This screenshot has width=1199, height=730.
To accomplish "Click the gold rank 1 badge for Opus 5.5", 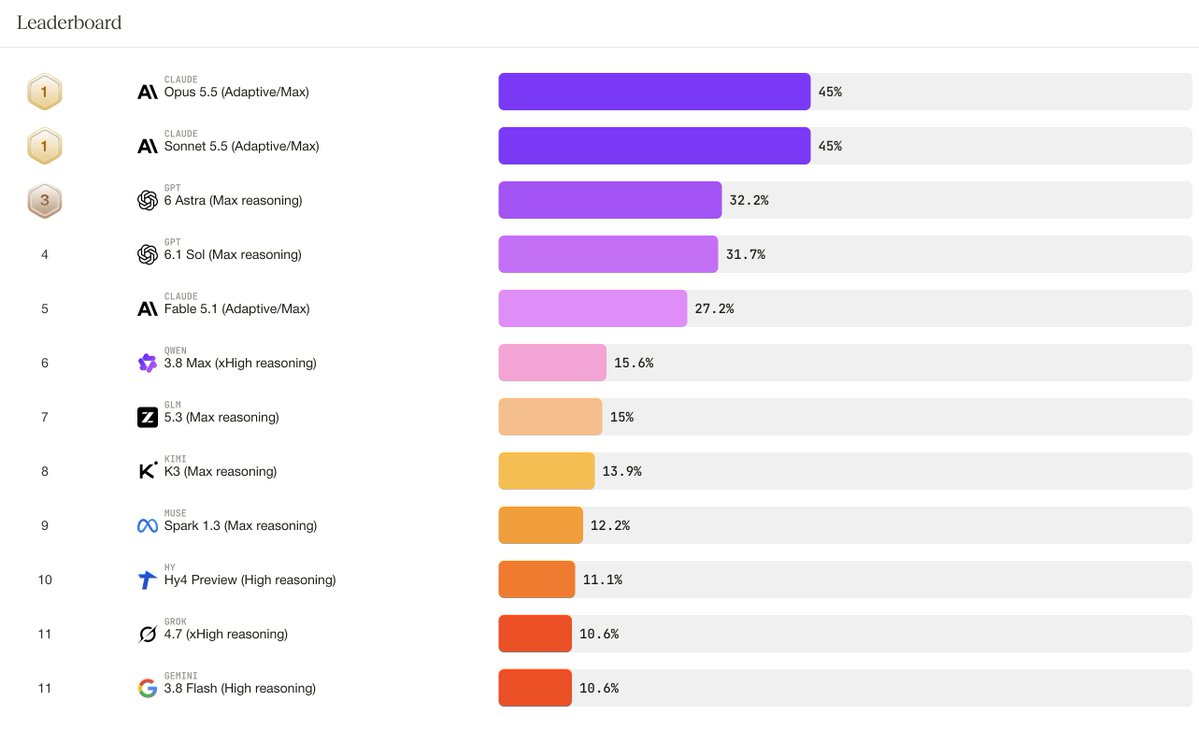I will coord(44,92).
